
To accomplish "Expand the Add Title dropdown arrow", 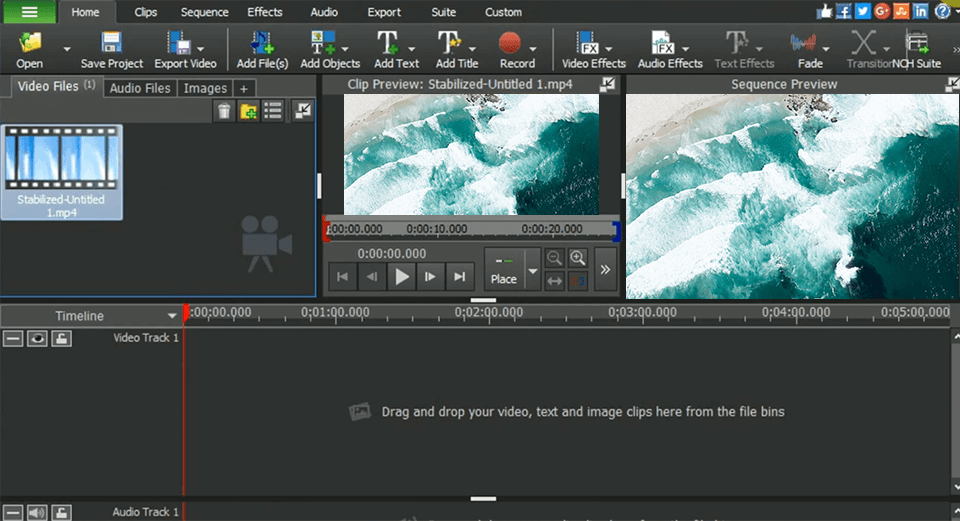I will pyautogui.click(x=472, y=49).
